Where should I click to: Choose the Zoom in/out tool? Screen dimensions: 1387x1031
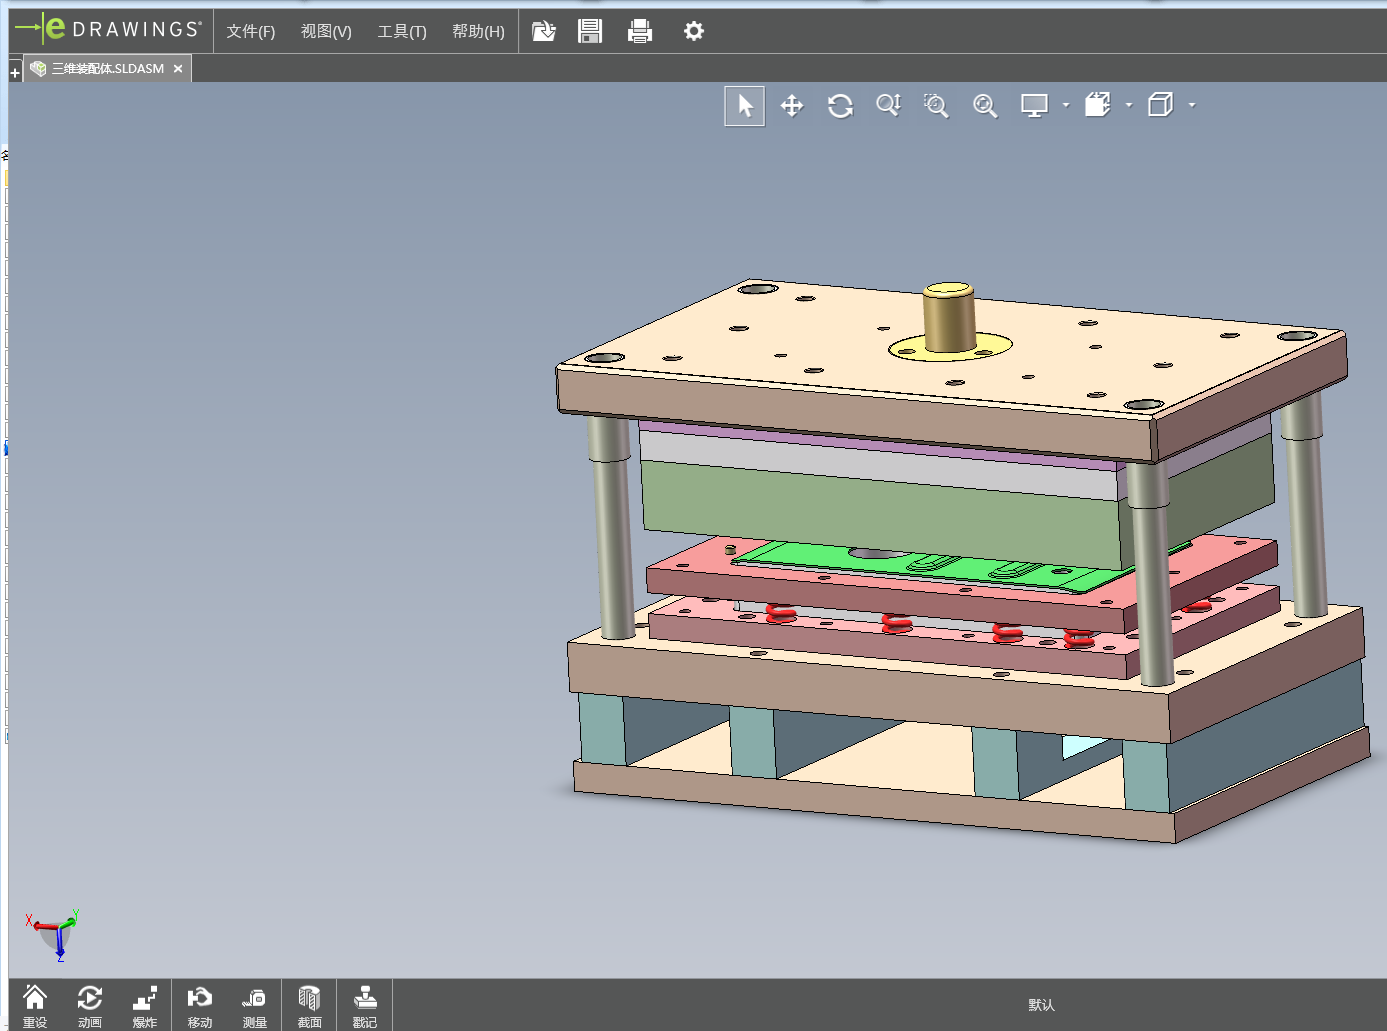888,106
